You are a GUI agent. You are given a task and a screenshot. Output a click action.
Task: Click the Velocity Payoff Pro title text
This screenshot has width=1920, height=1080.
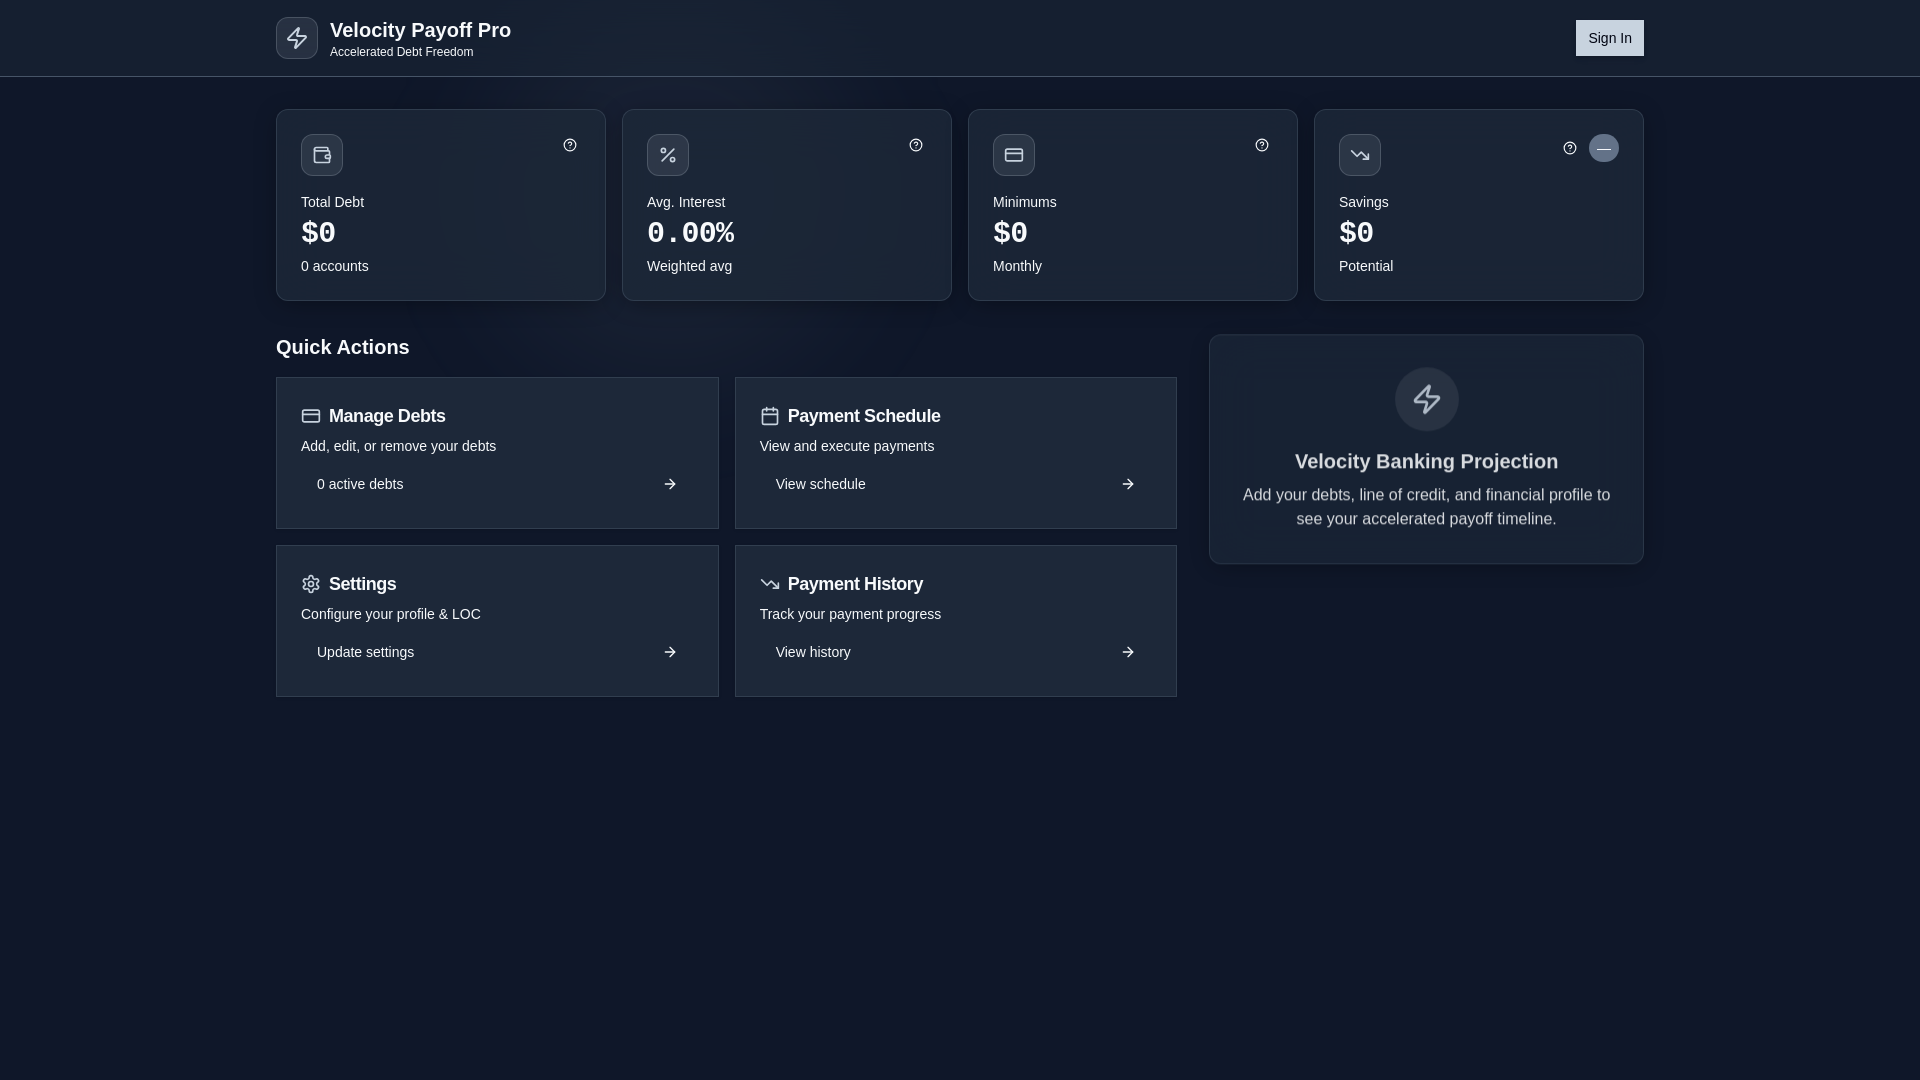(420, 30)
